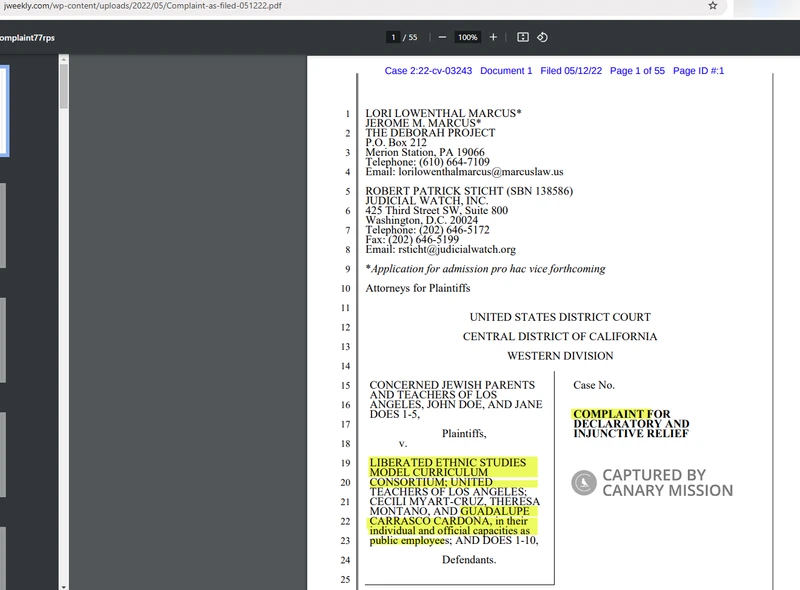Click the total page count '/ 55'
This screenshot has height=590, width=800.
click(x=410, y=37)
